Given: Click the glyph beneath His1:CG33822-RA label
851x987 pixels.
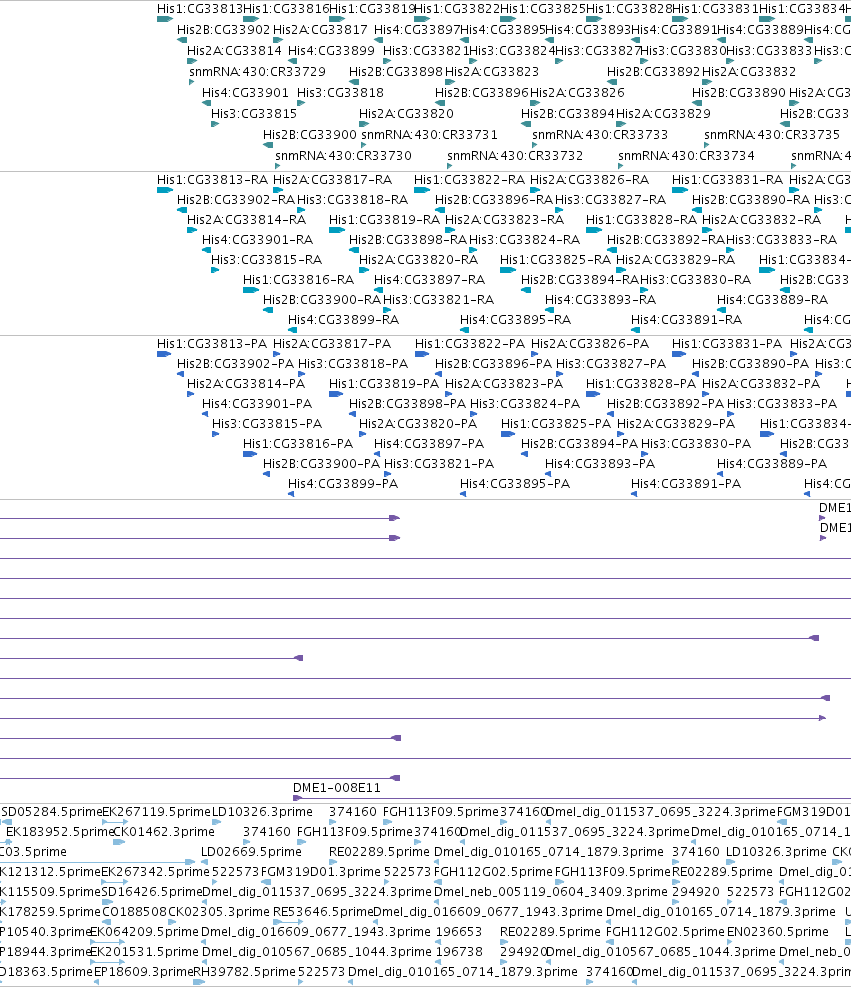Looking at the screenshot, I should (x=422, y=190).
